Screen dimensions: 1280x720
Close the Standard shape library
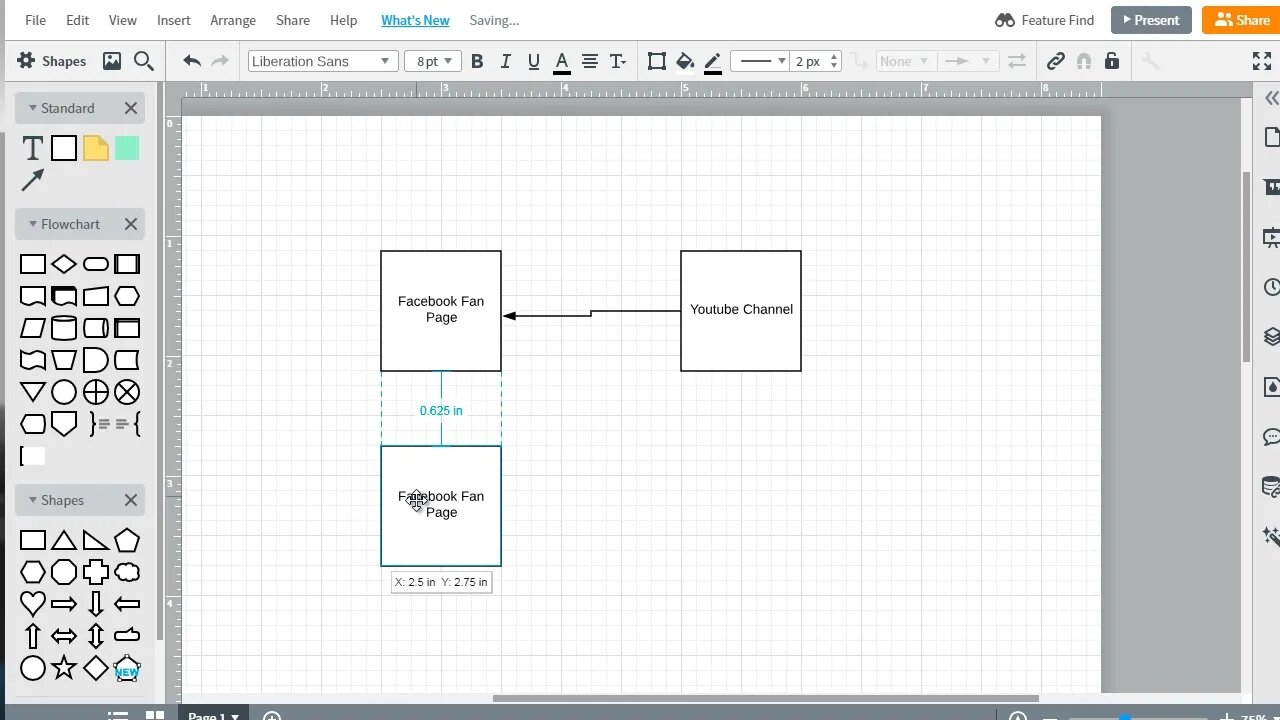[131, 108]
